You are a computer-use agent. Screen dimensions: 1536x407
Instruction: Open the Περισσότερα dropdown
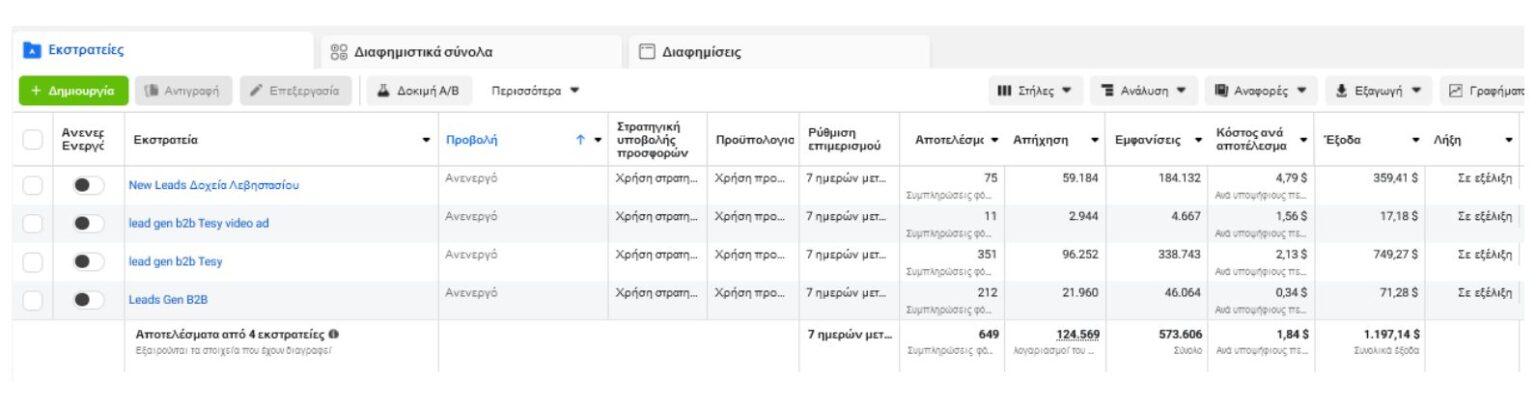click(x=535, y=91)
